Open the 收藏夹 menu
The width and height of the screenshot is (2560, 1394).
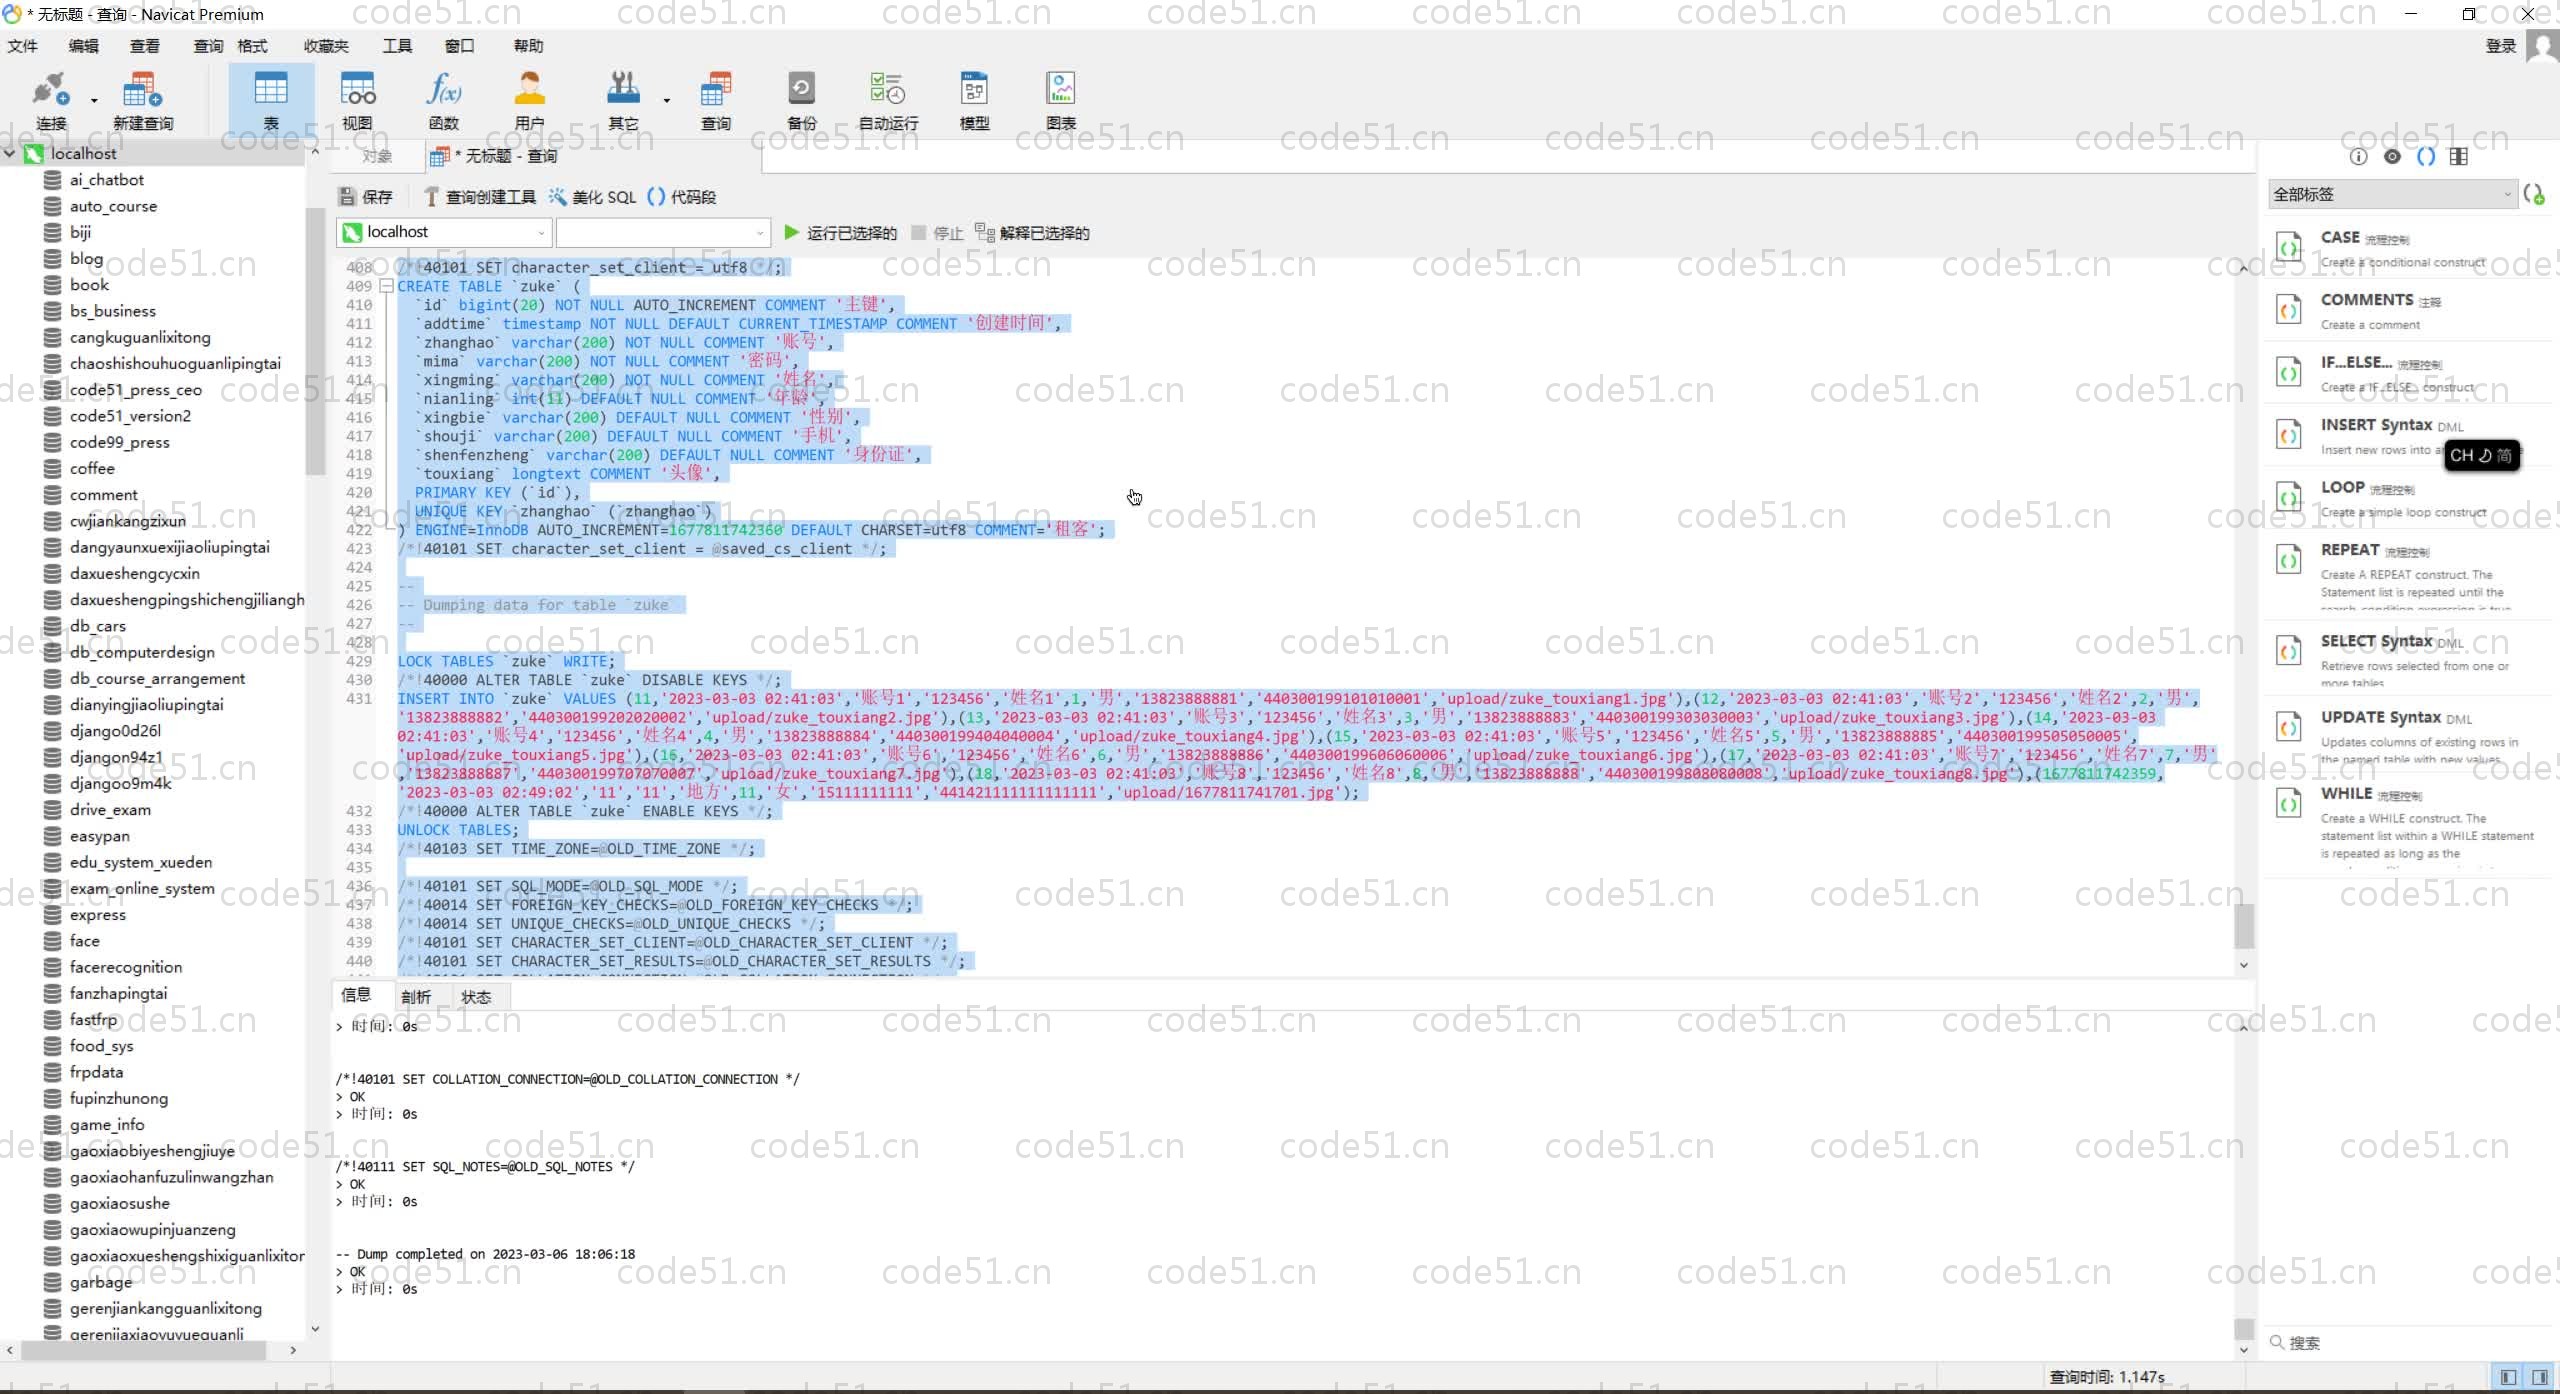[326, 46]
